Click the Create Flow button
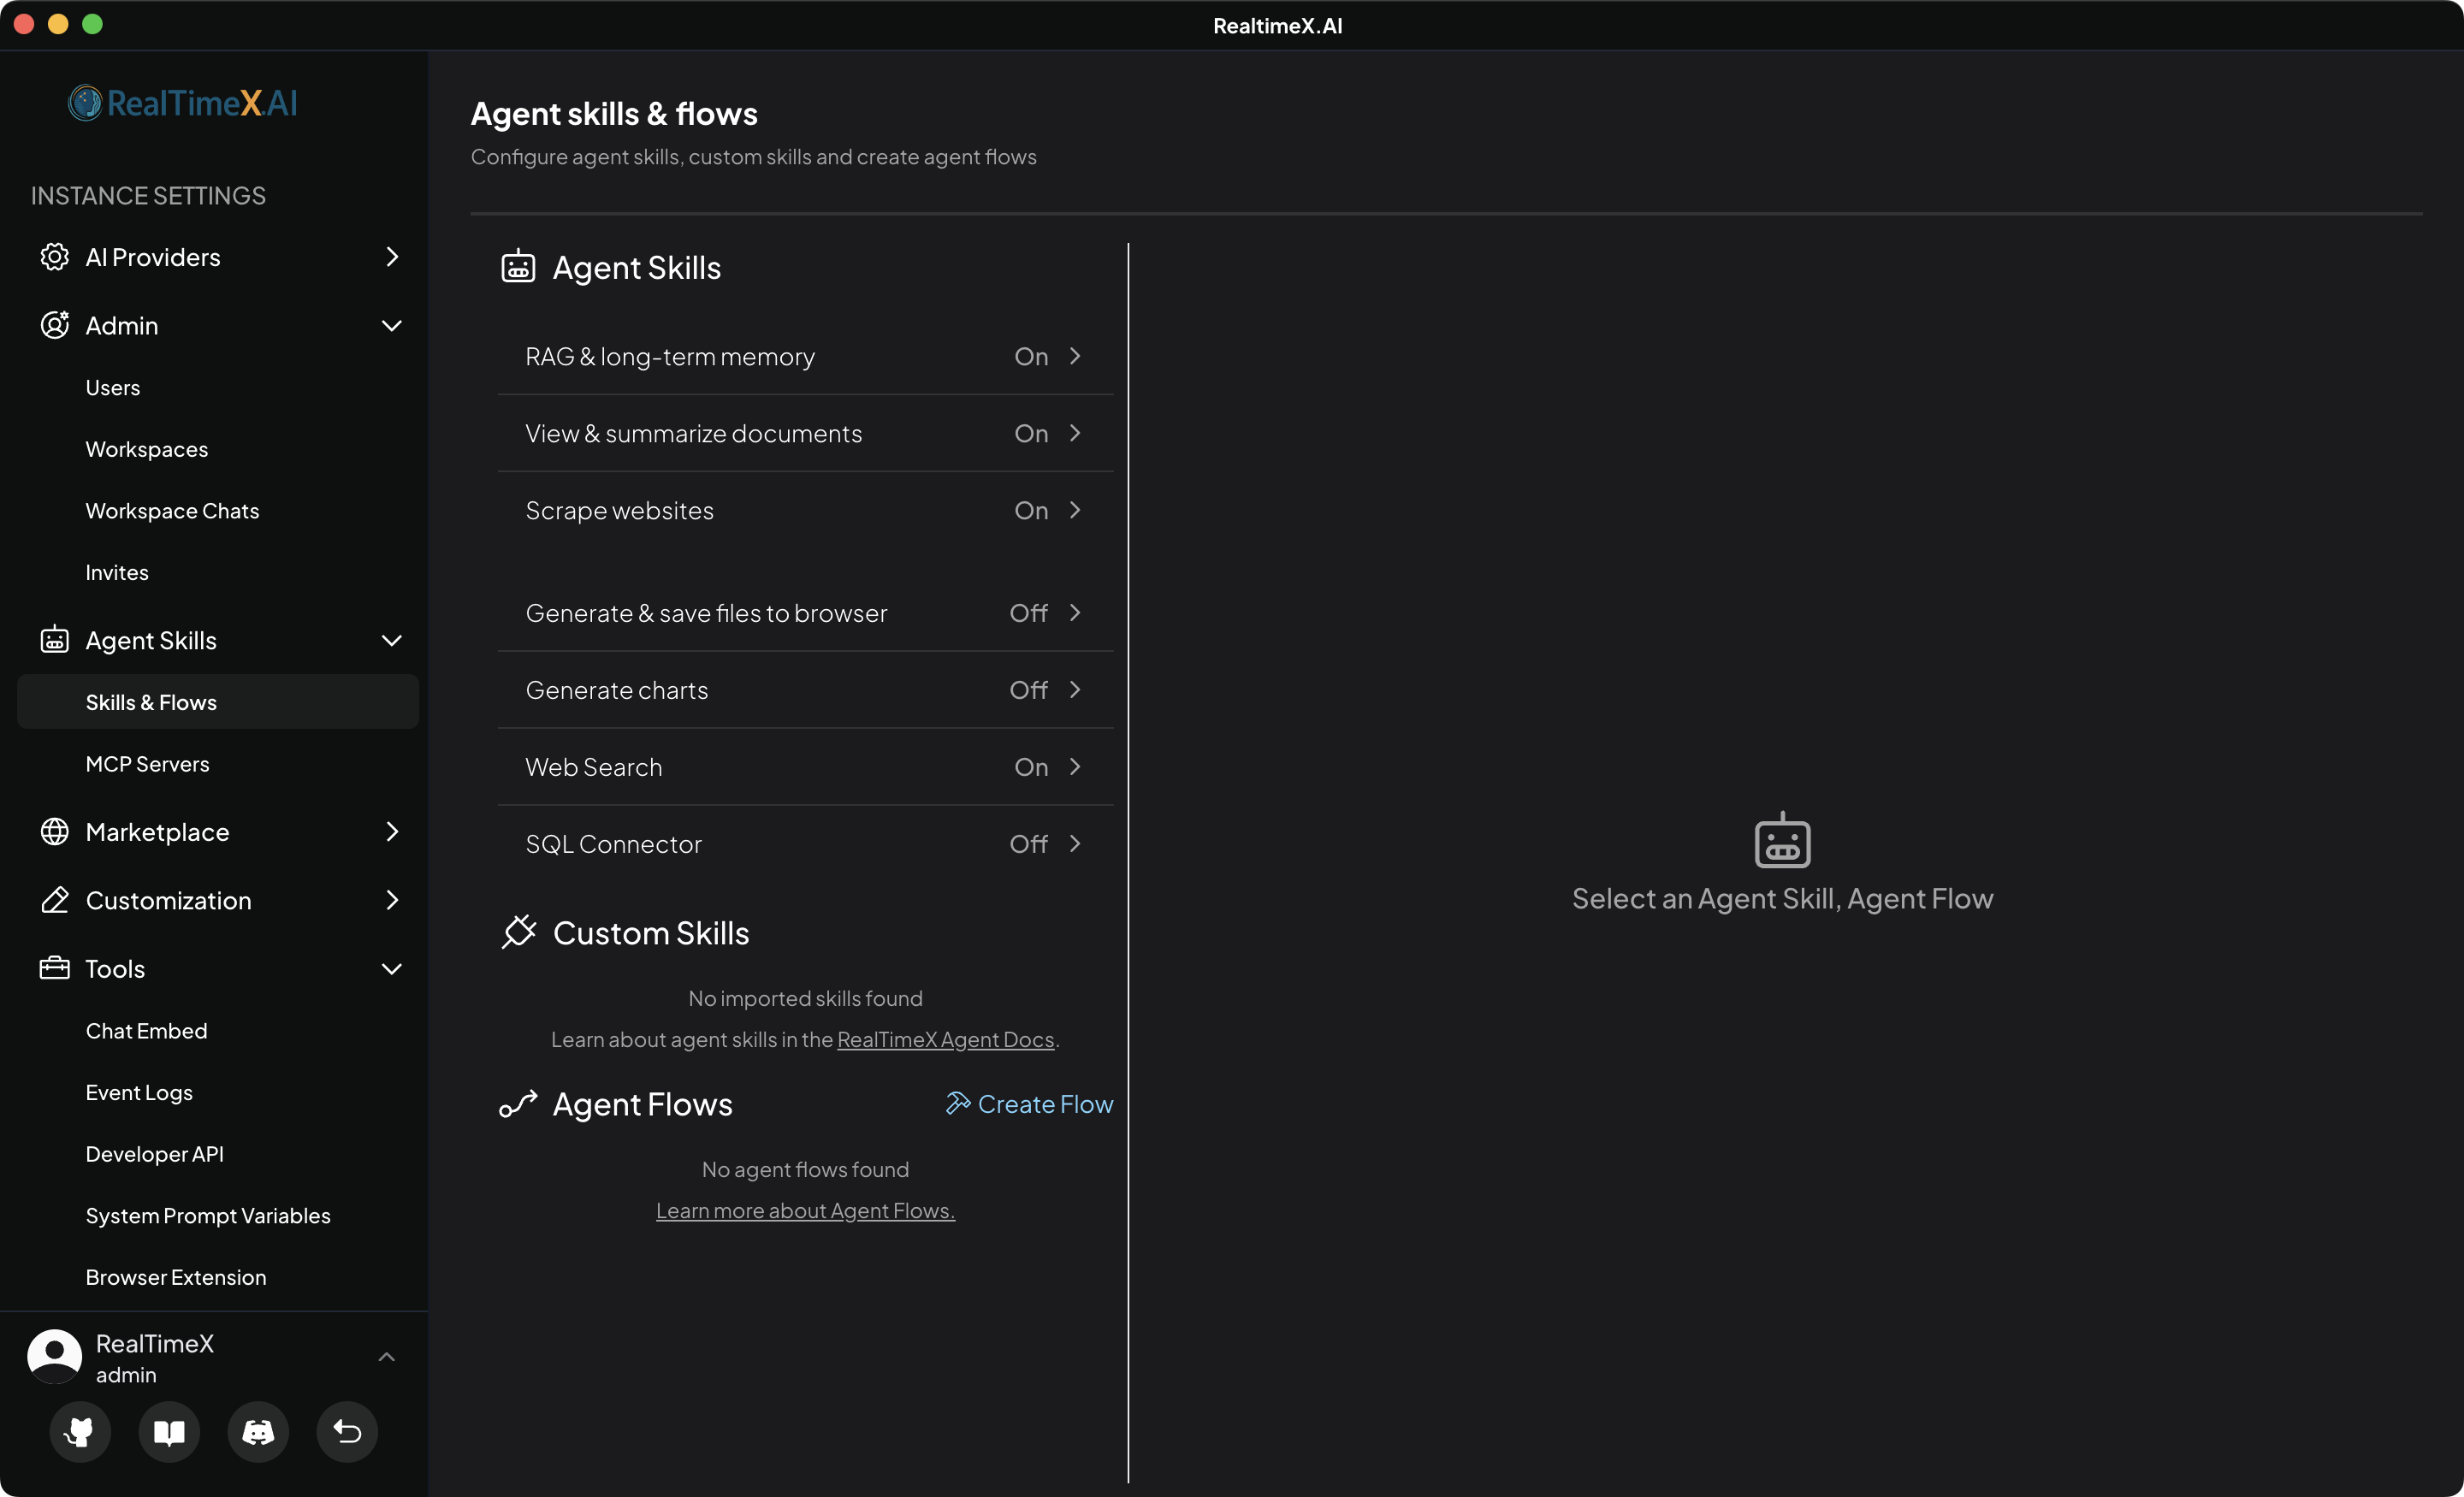 [x=1029, y=1104]
